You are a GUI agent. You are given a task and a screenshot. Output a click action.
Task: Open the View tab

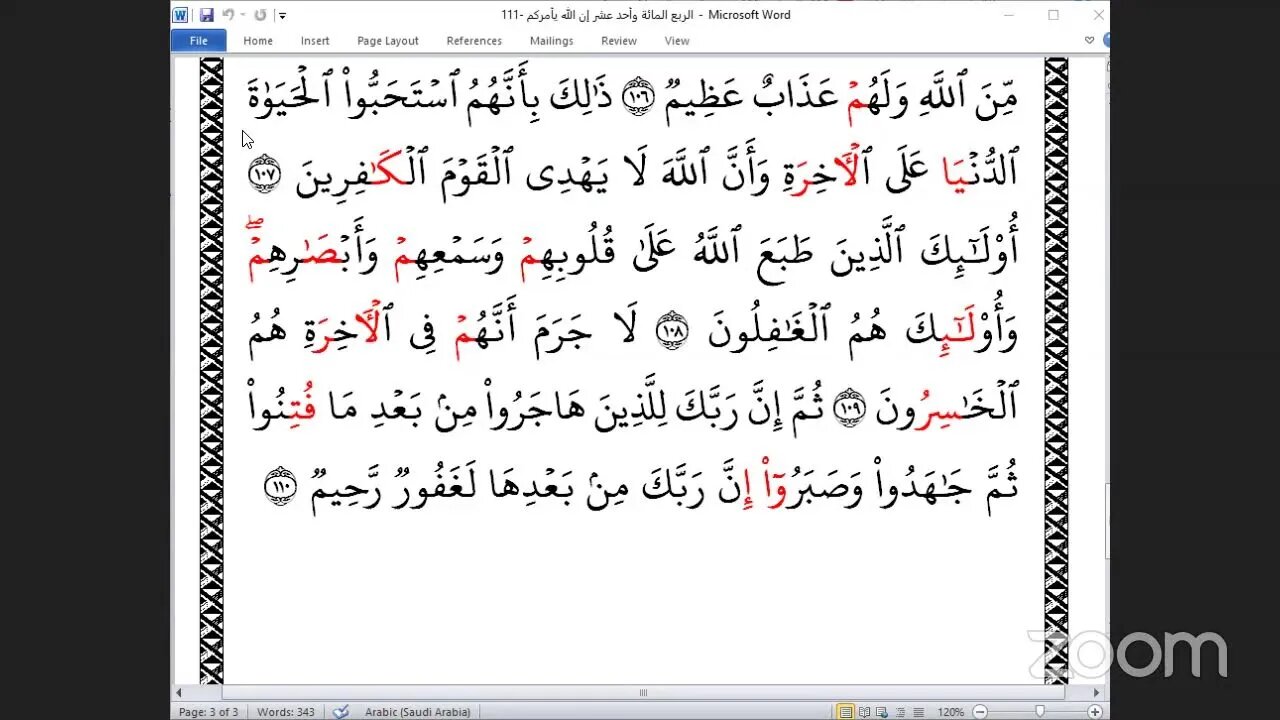coord(677,41)
